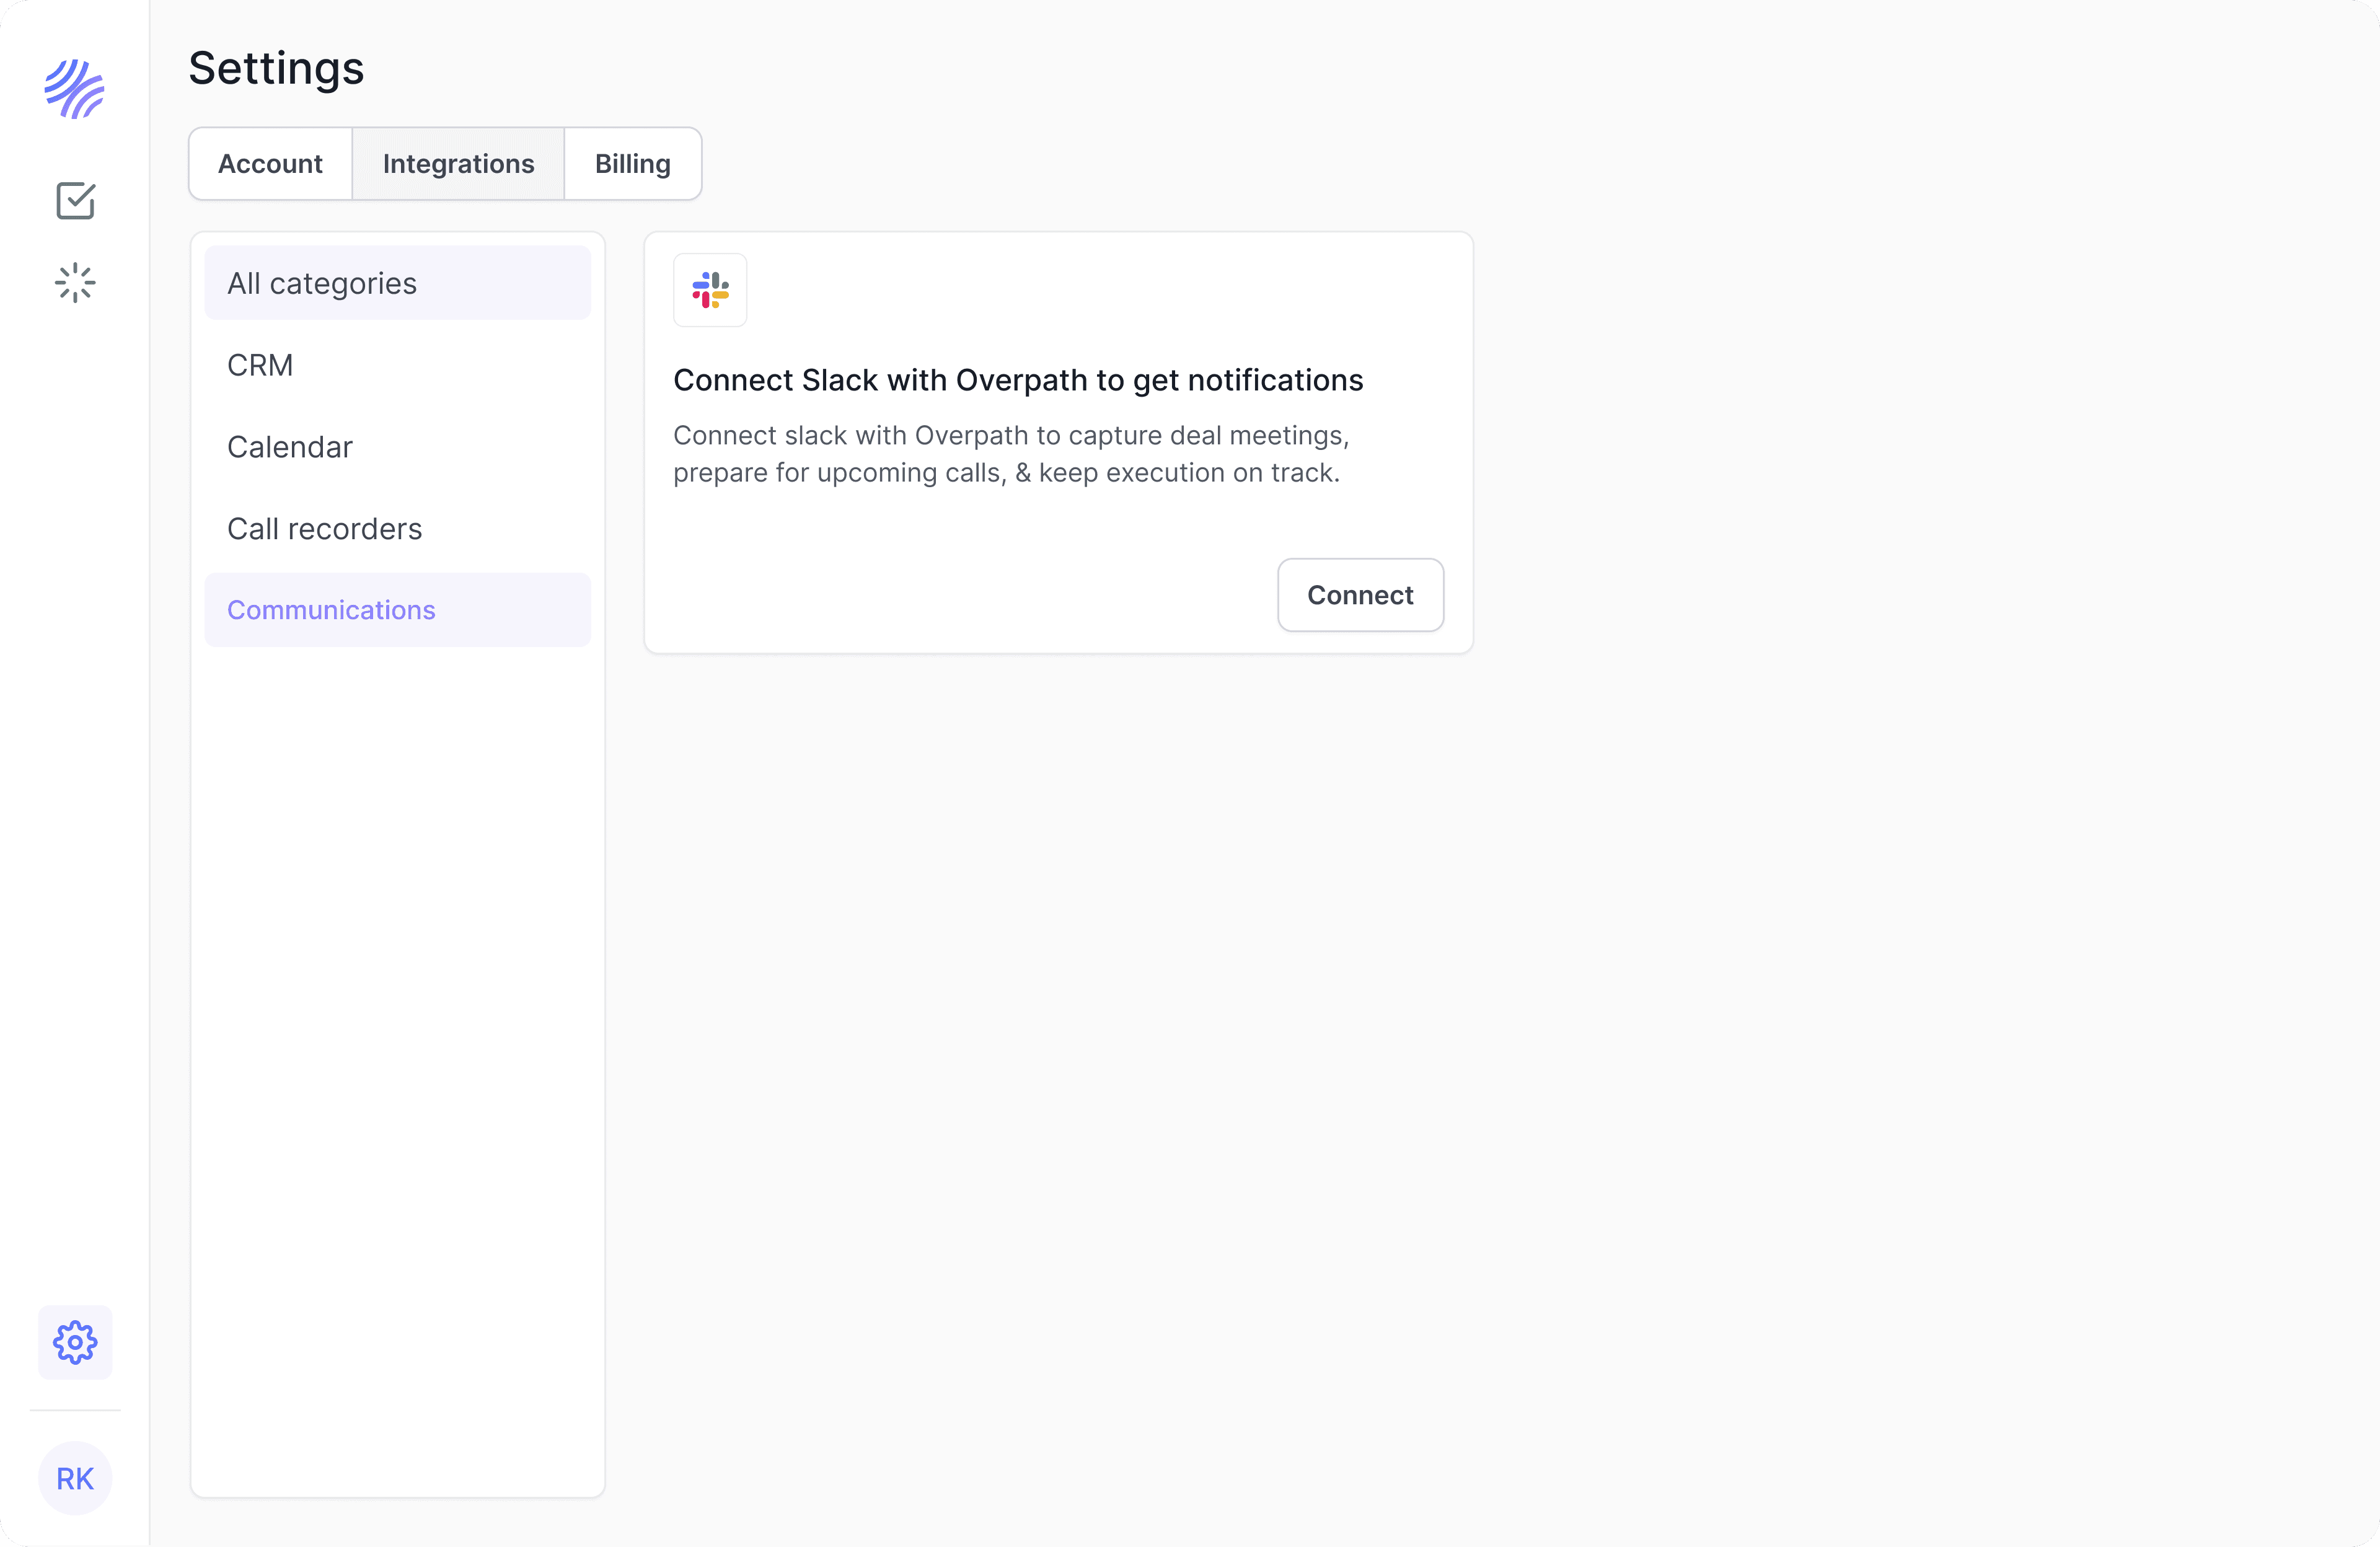Click the Slack card description text
Viewport: 2380px width, 1547px height.
coord(1010,454)
